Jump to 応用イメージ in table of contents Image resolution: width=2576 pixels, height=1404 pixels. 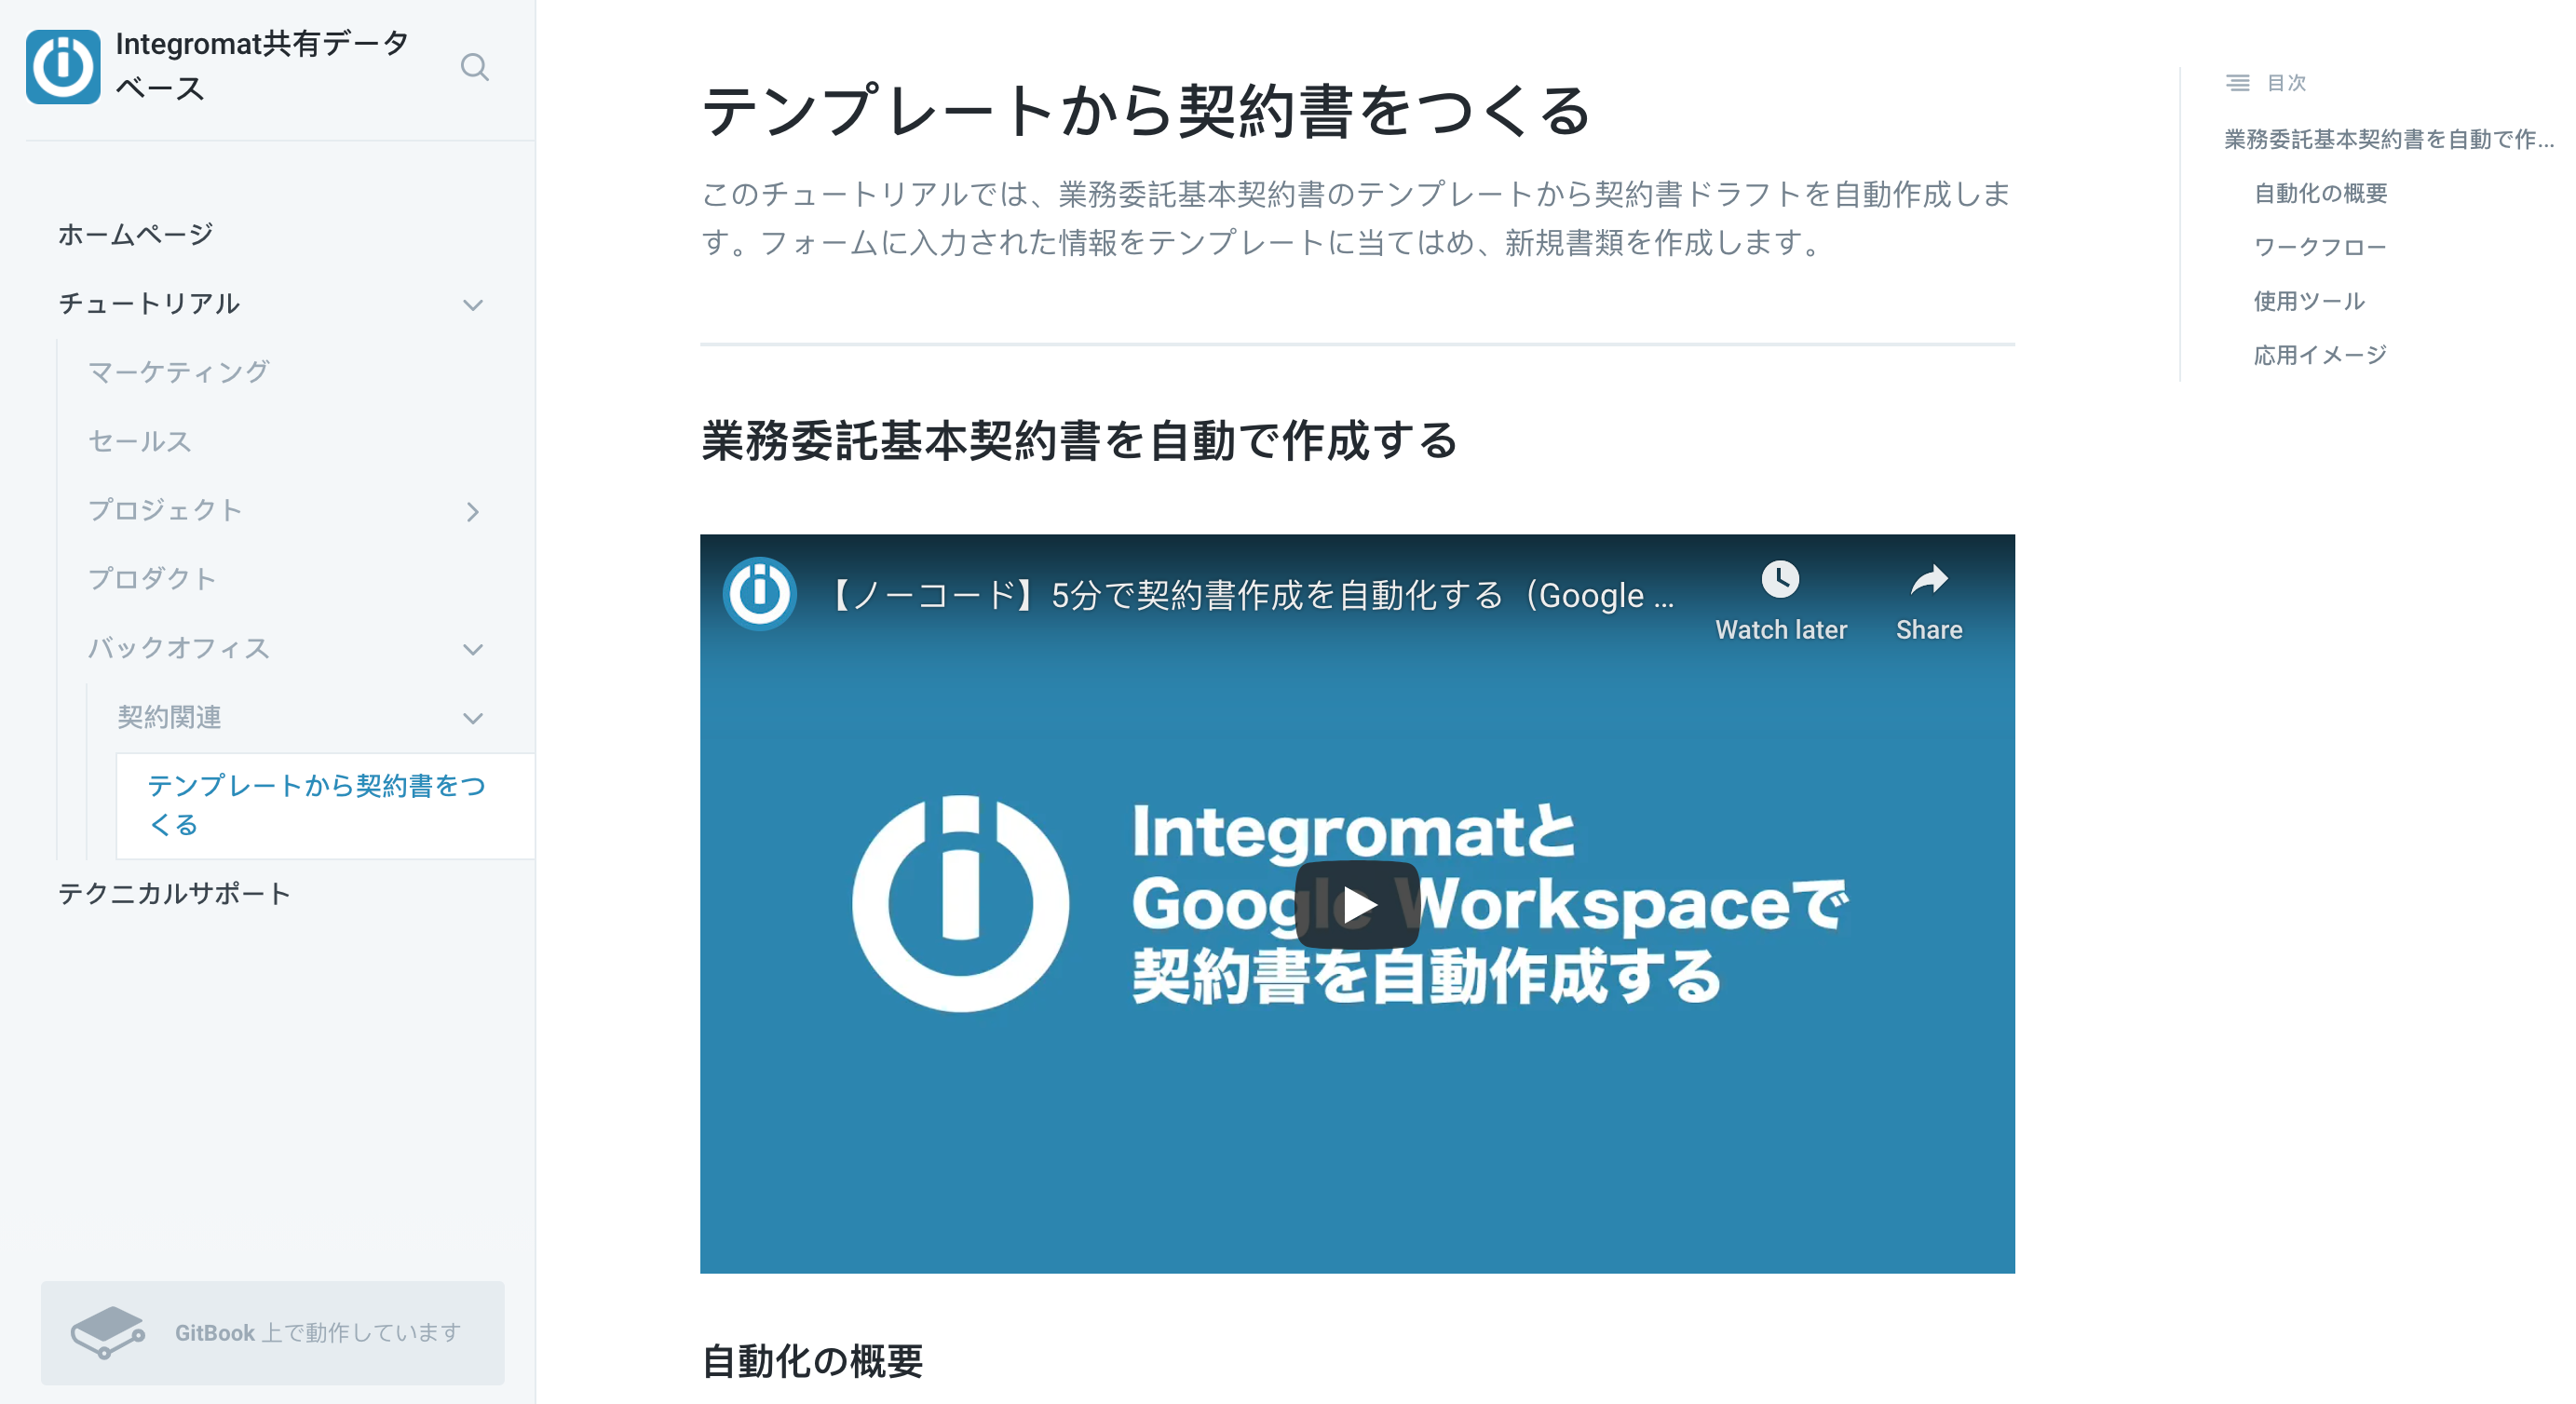coord(2320,355)
